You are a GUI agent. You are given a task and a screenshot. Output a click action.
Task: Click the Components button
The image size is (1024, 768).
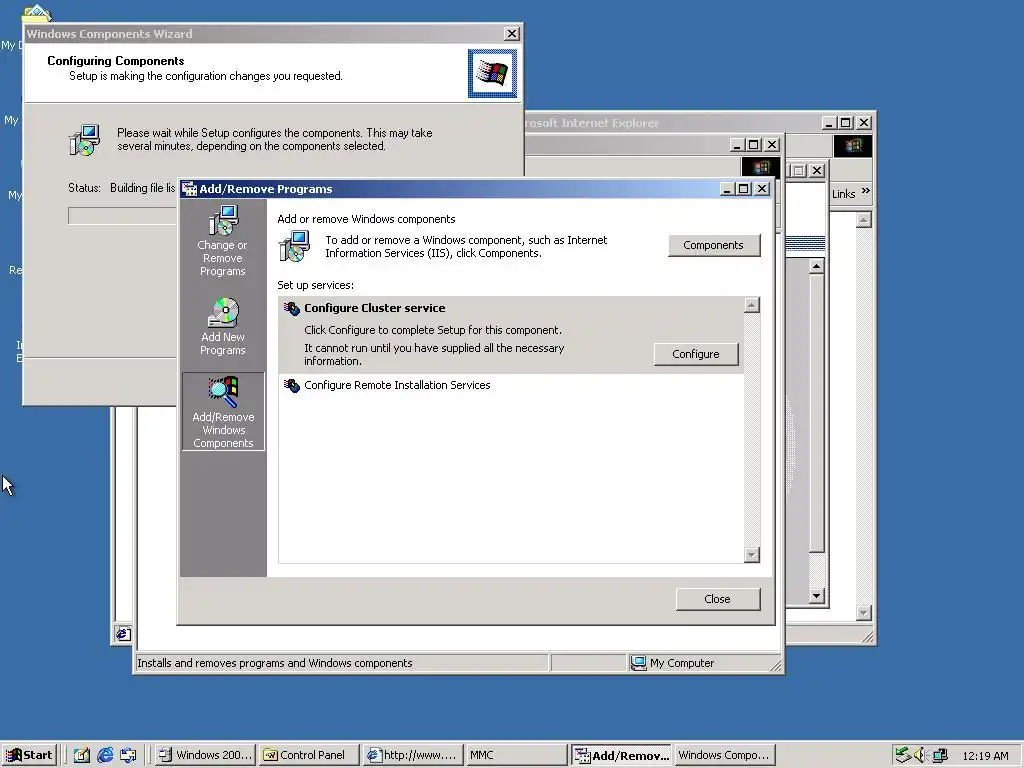click(x=713, y=245)
